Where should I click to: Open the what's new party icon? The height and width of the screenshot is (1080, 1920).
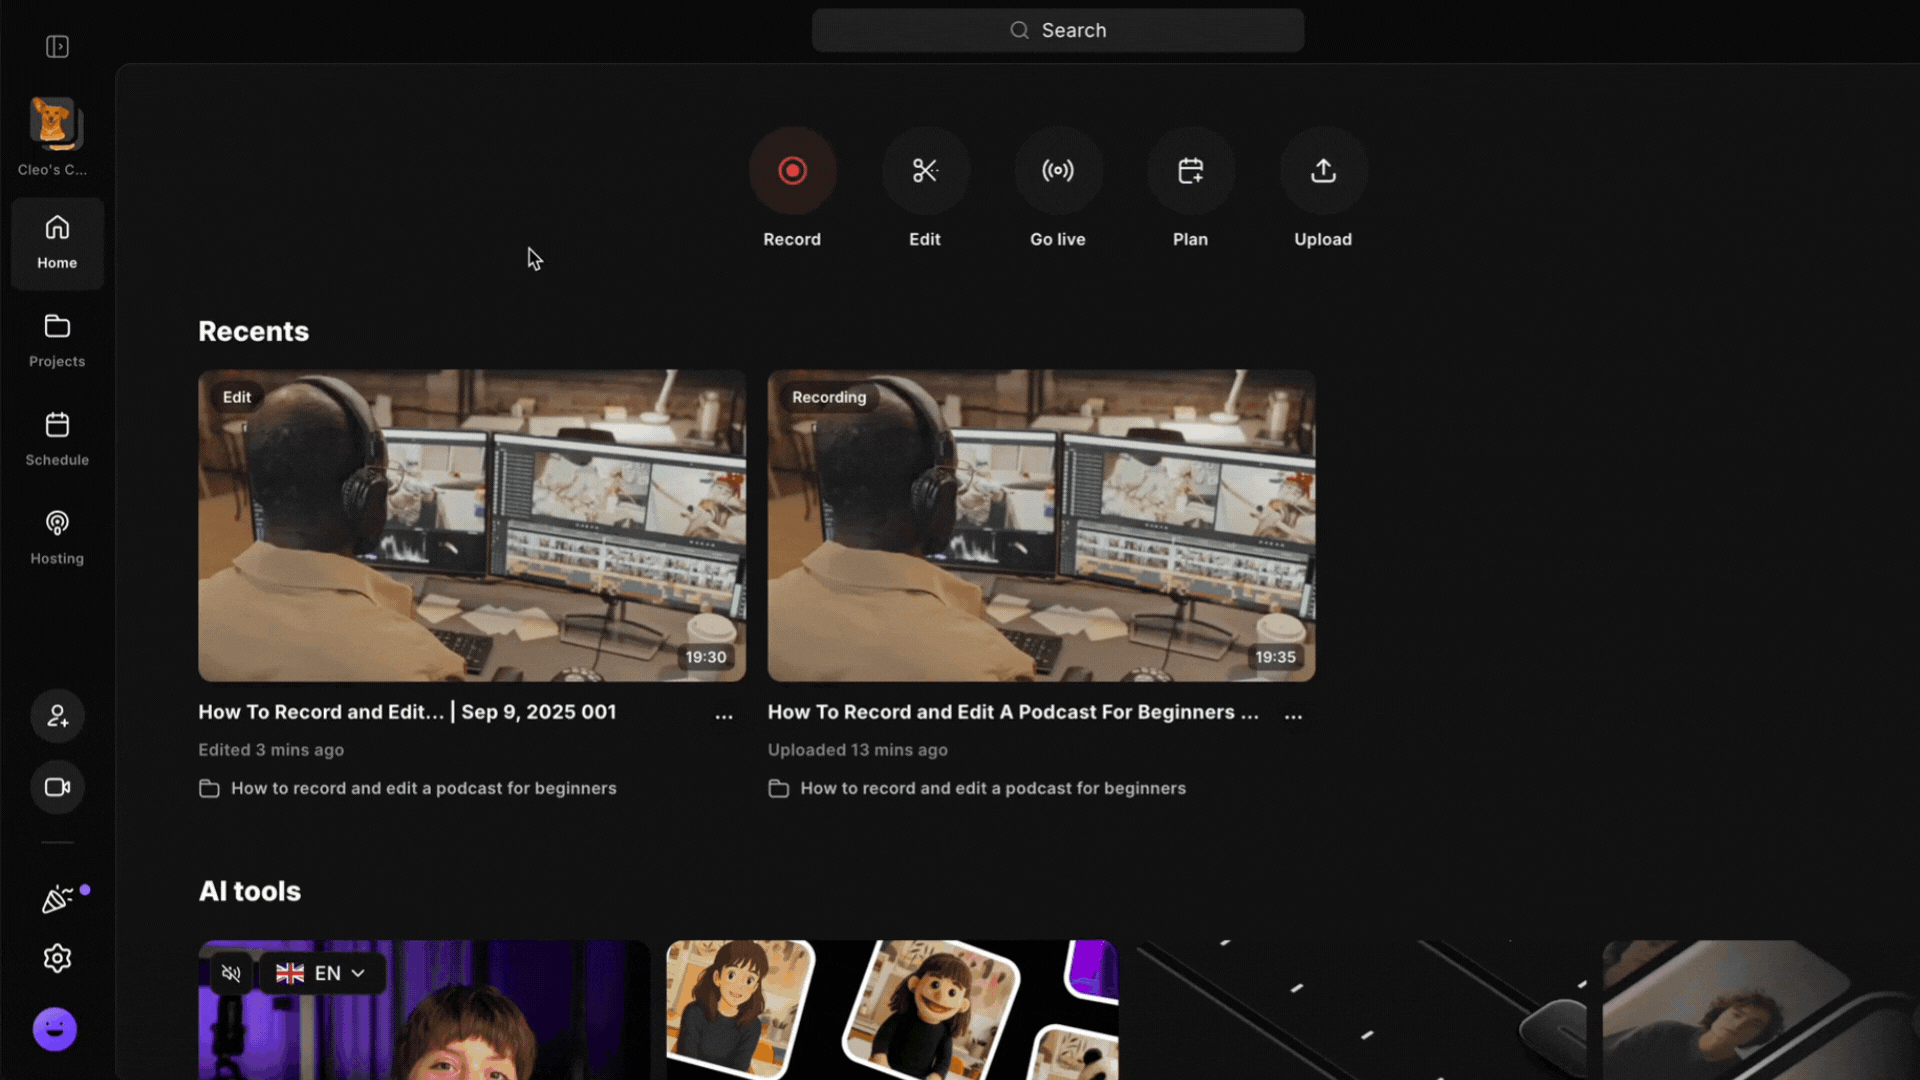[57, 899]
